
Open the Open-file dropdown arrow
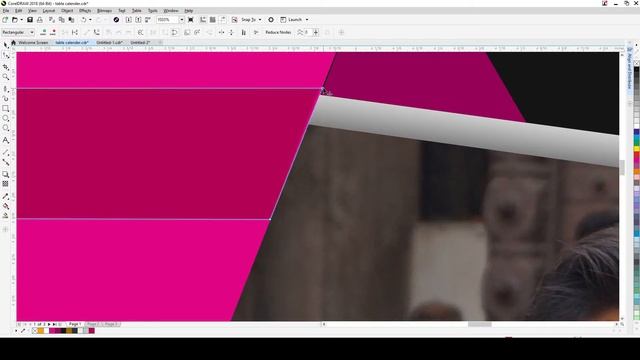tap(21, 20)
